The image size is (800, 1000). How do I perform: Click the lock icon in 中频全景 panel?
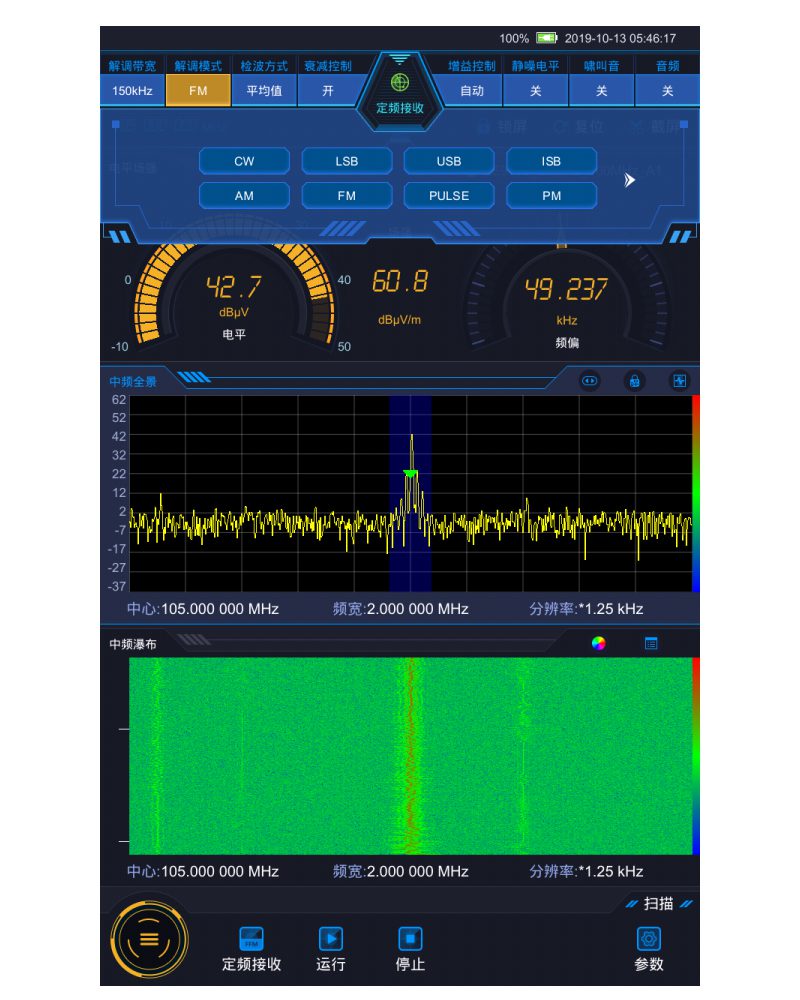click(x=634, y=381)
